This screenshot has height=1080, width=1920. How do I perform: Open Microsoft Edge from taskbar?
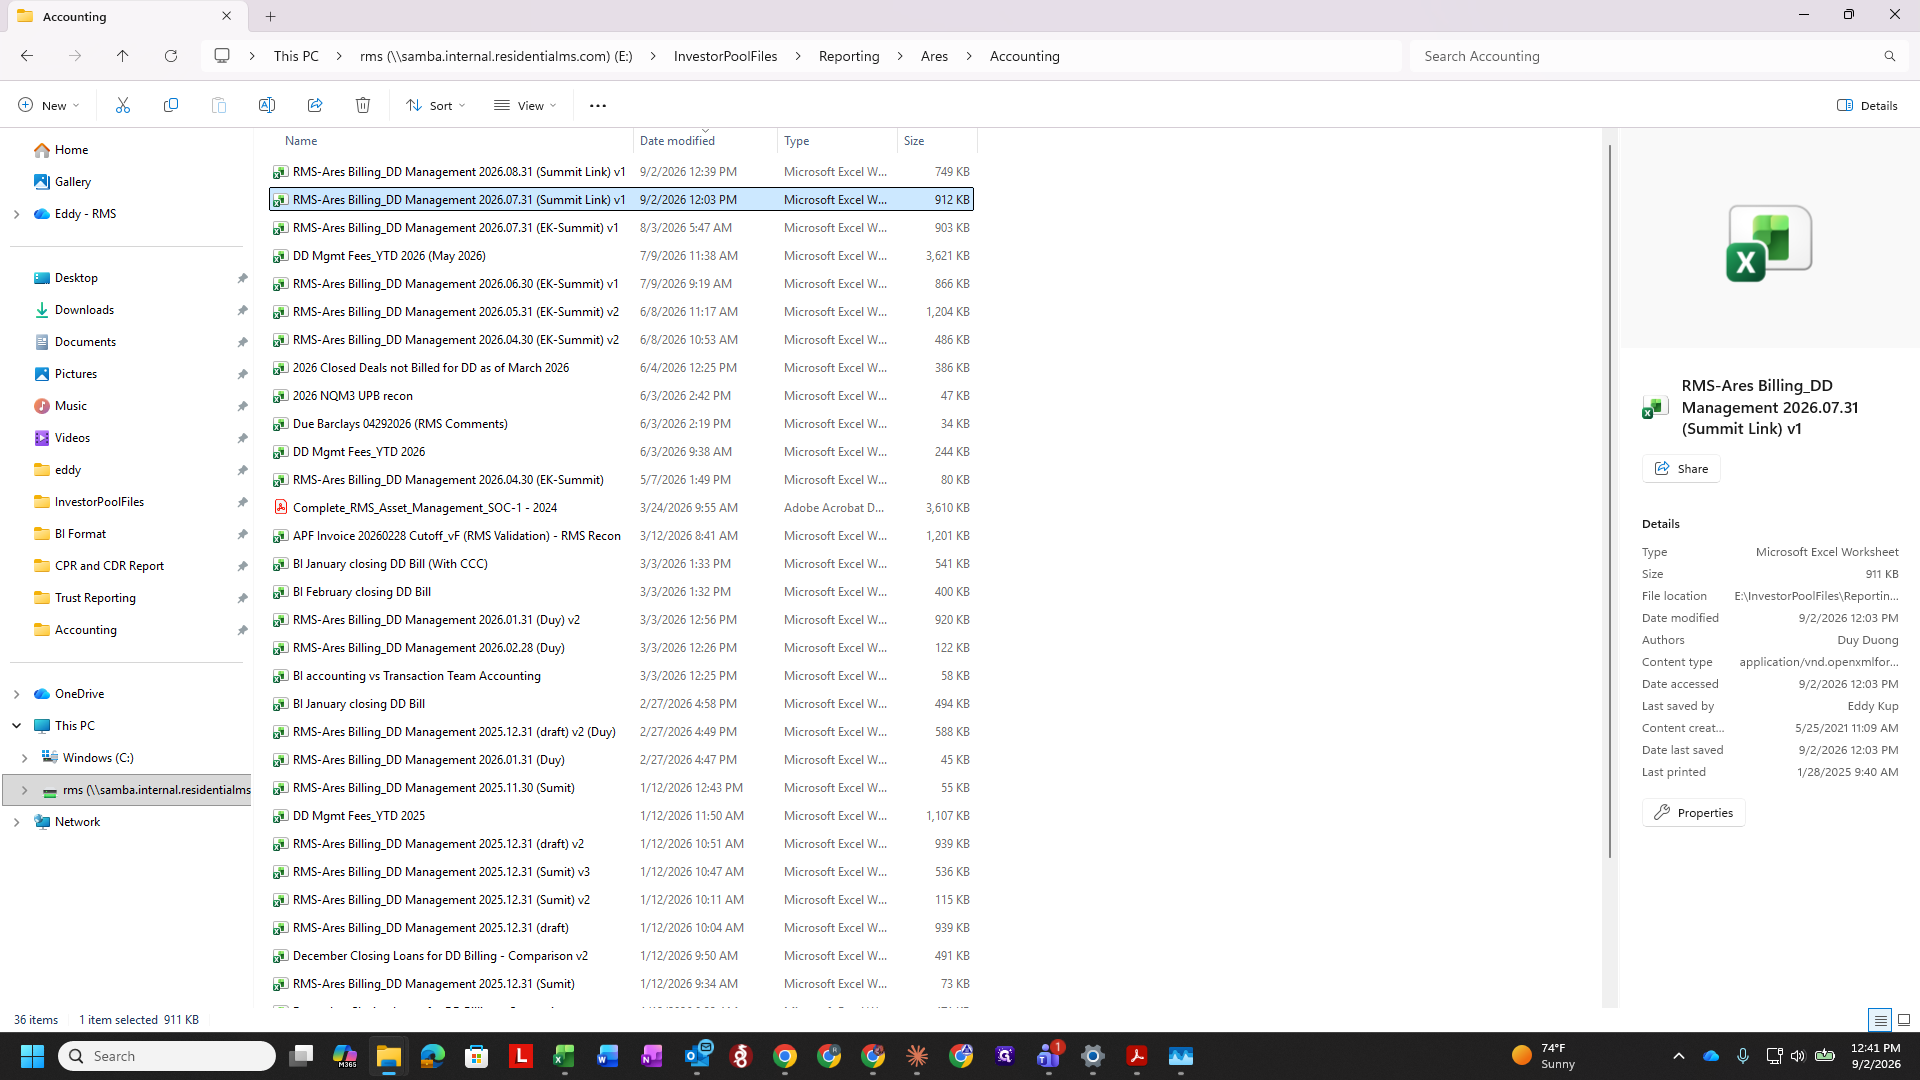click(432, 1056)
